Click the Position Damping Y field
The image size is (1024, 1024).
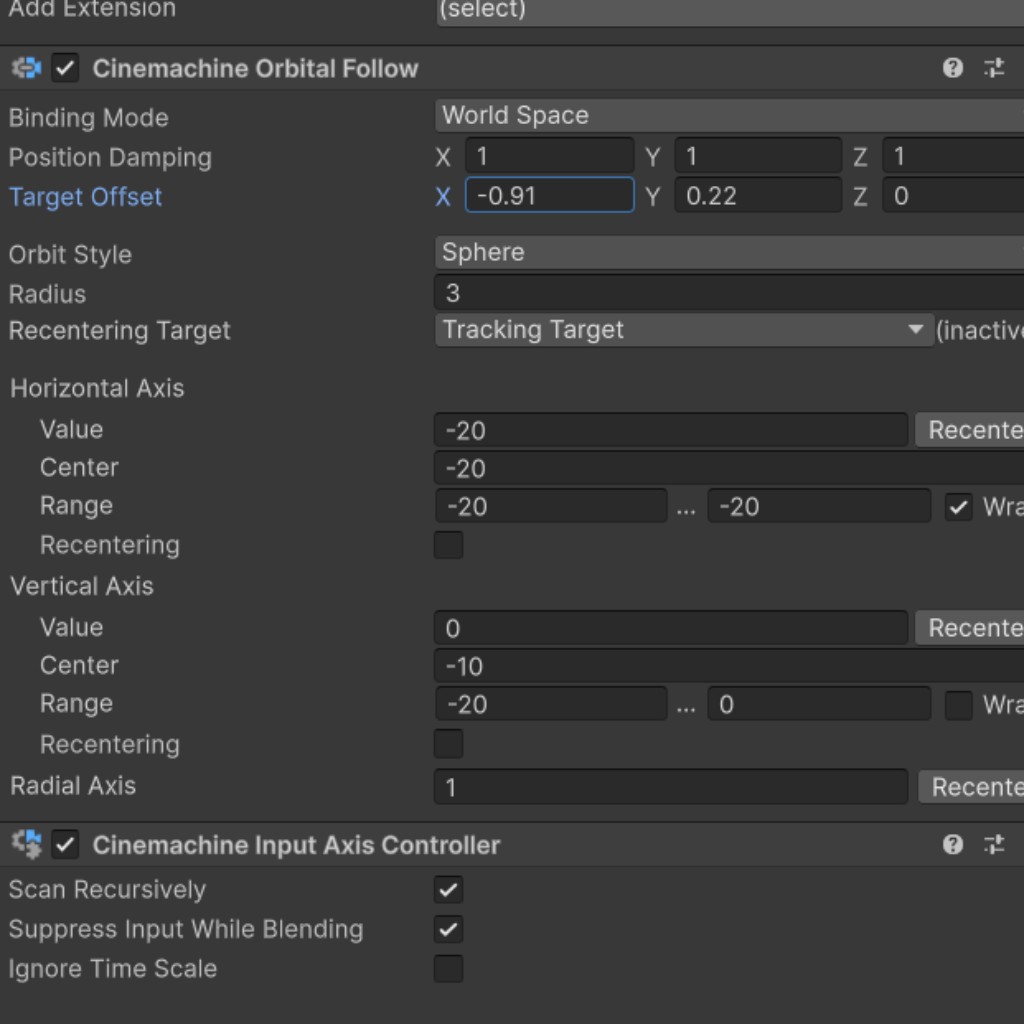758,156
